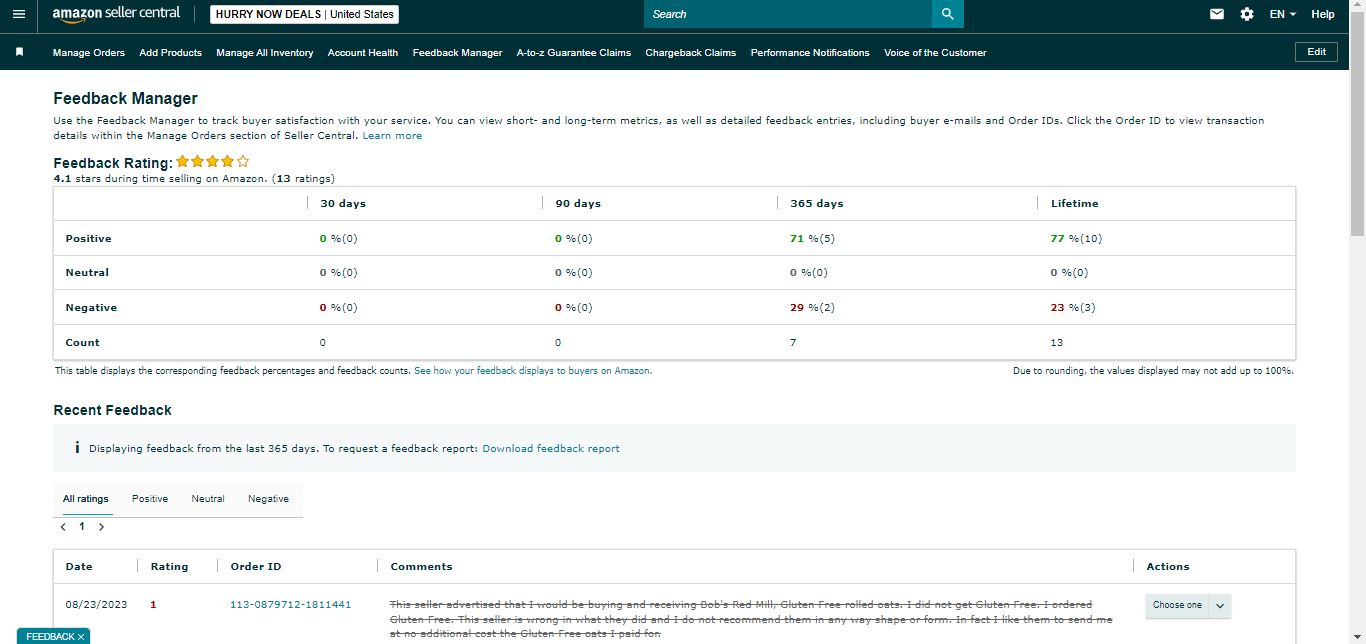Close the FEEDBACK tab at bottom
This screenshot has width=1366, height=644.
[x=81, y=636]
